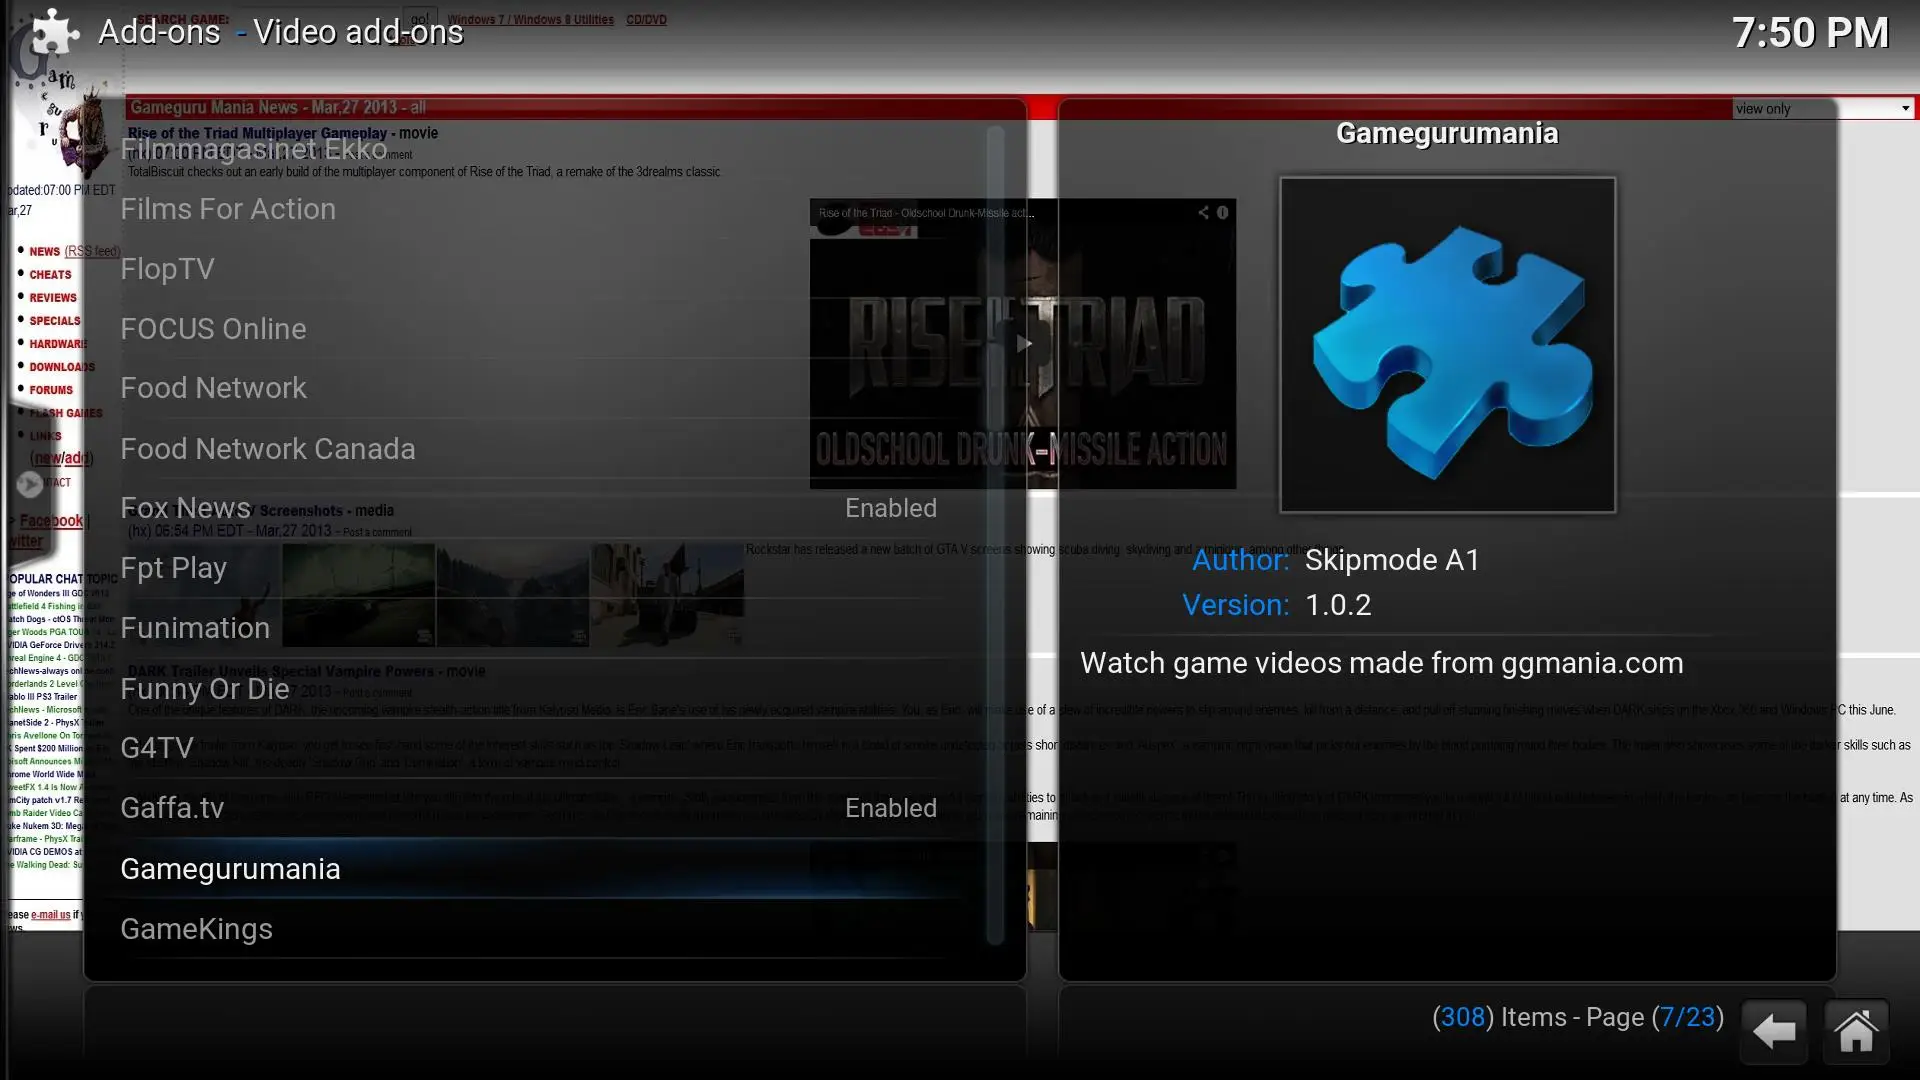Click the items and page counter
The height and width of the screenshot is (1080, 1920).
pos(1578,1017)
